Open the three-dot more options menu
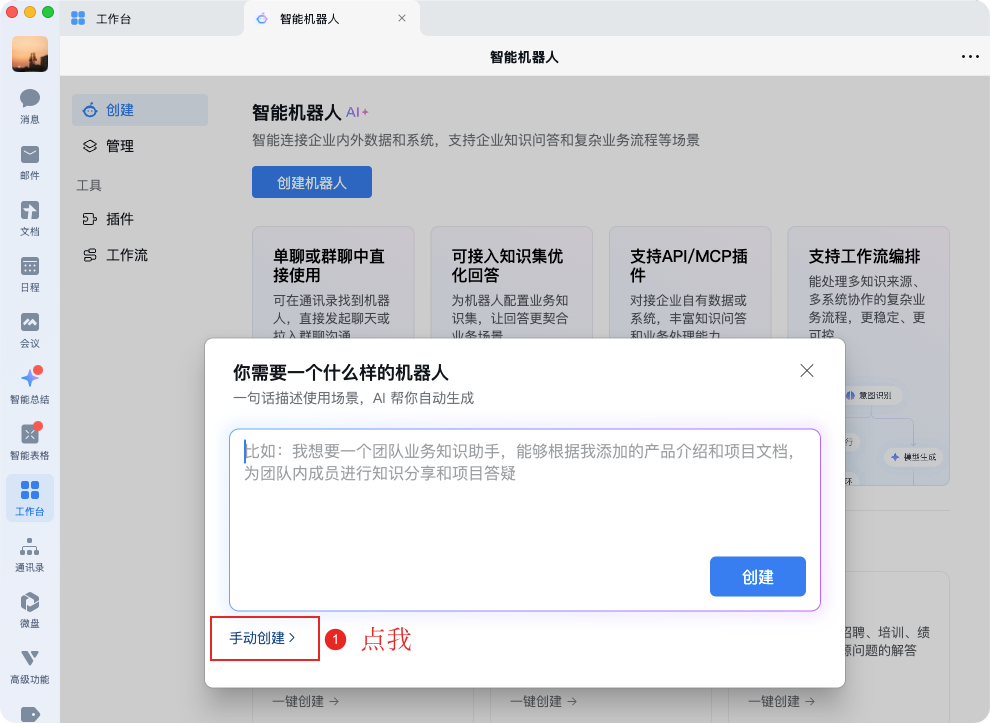The width and height of the screenshot is (990, 723). pyautogui.click(x=969, y=57)
